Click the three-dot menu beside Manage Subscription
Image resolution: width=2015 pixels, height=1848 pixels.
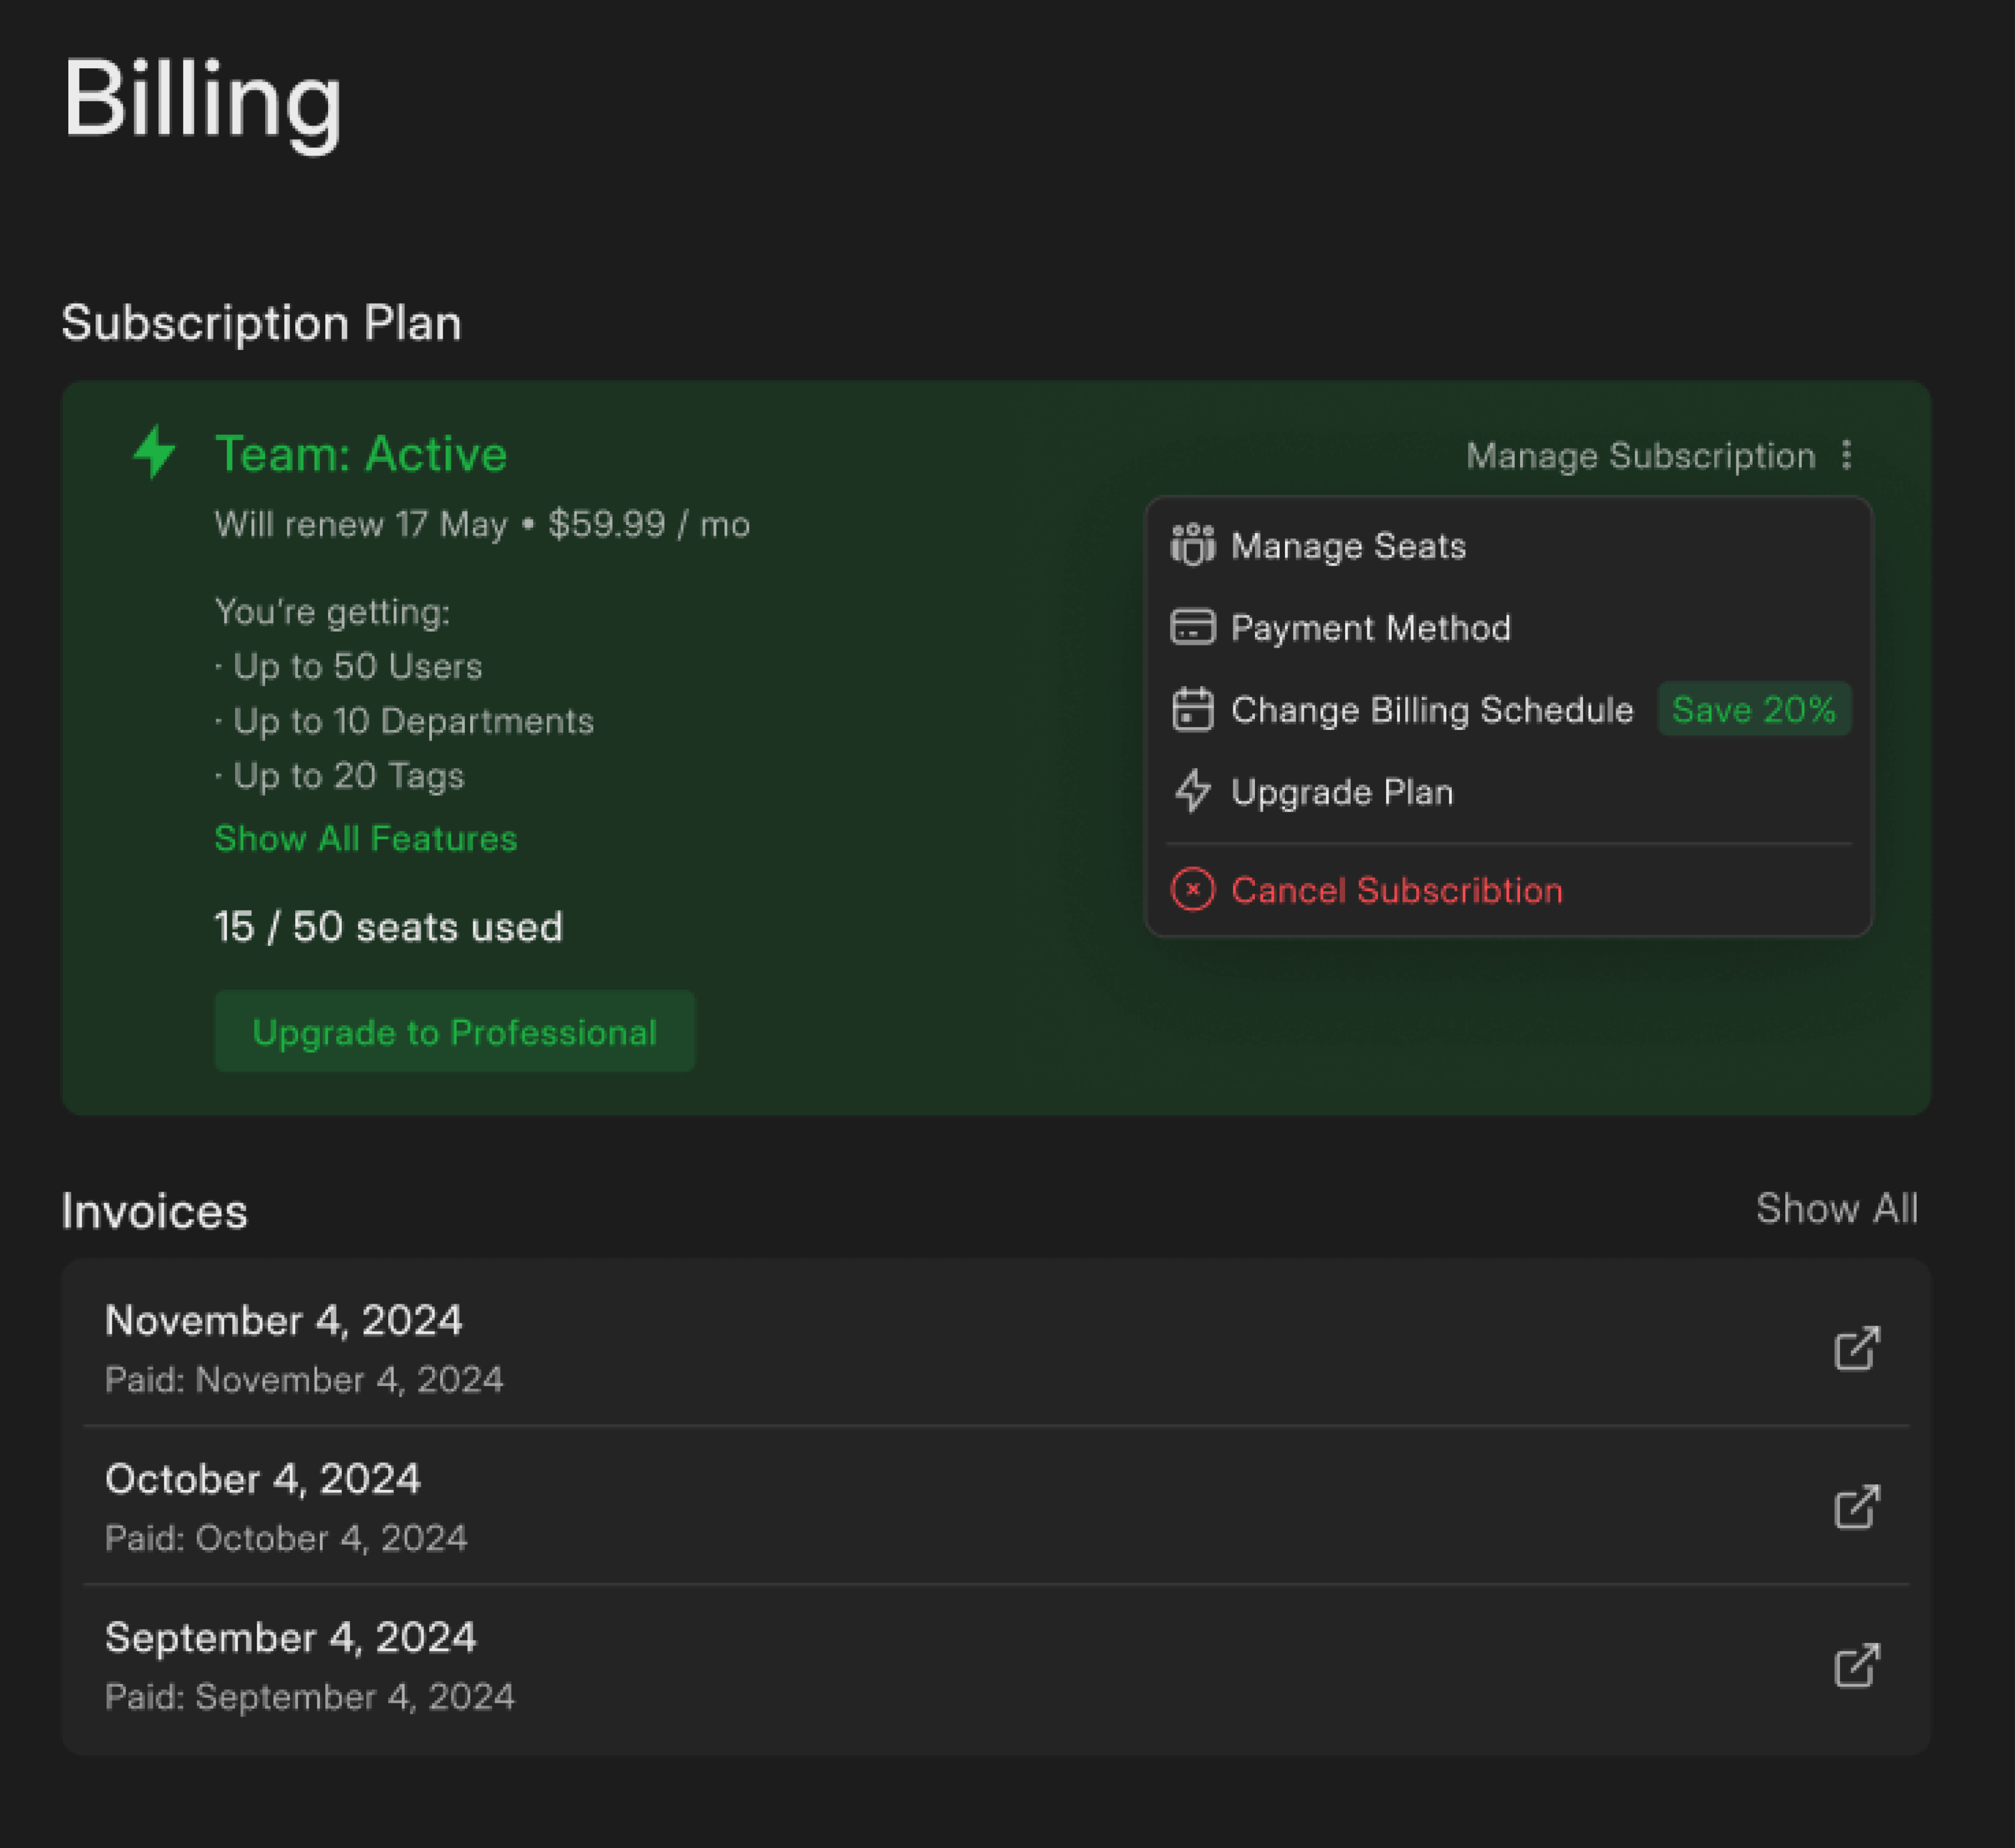click(1846, 455)
